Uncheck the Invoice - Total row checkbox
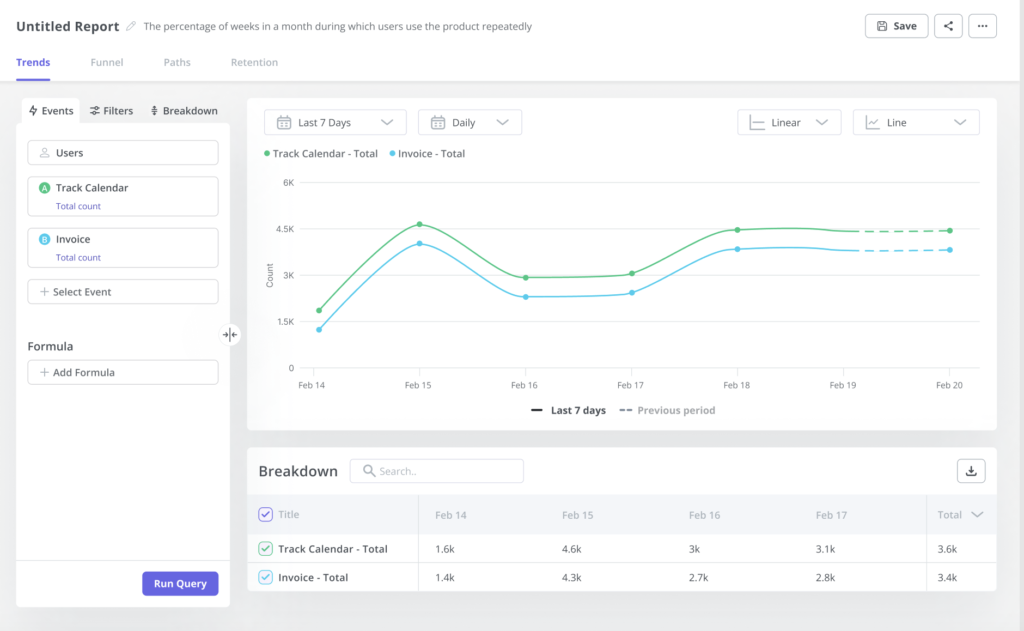This screenshot has height=631, width=1024. tap(265, 578)
